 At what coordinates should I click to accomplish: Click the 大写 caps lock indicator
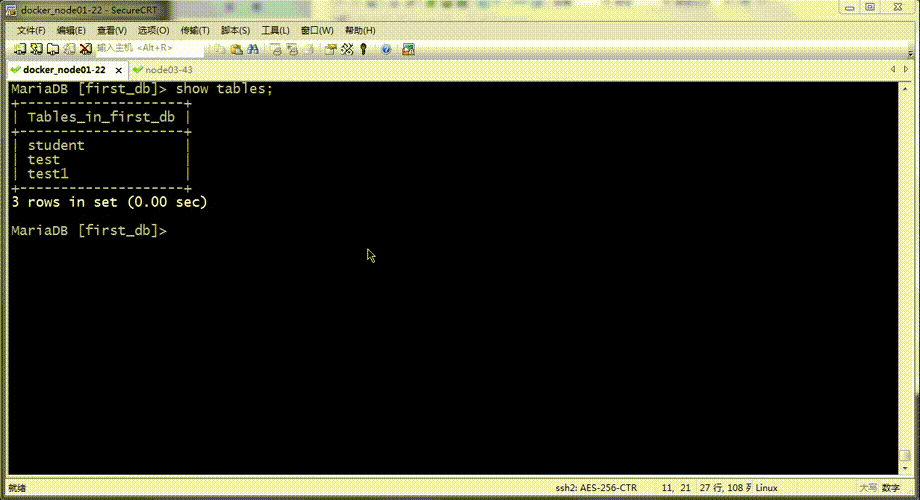pyautogui.click(x=868, y=488)
